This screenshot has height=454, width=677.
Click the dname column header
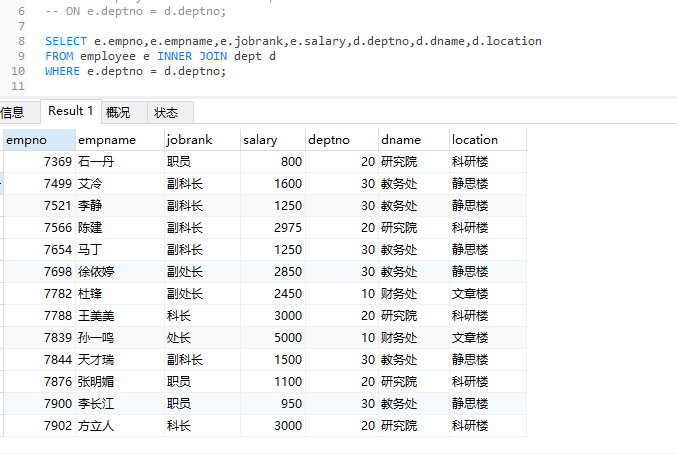click(414, 140)
